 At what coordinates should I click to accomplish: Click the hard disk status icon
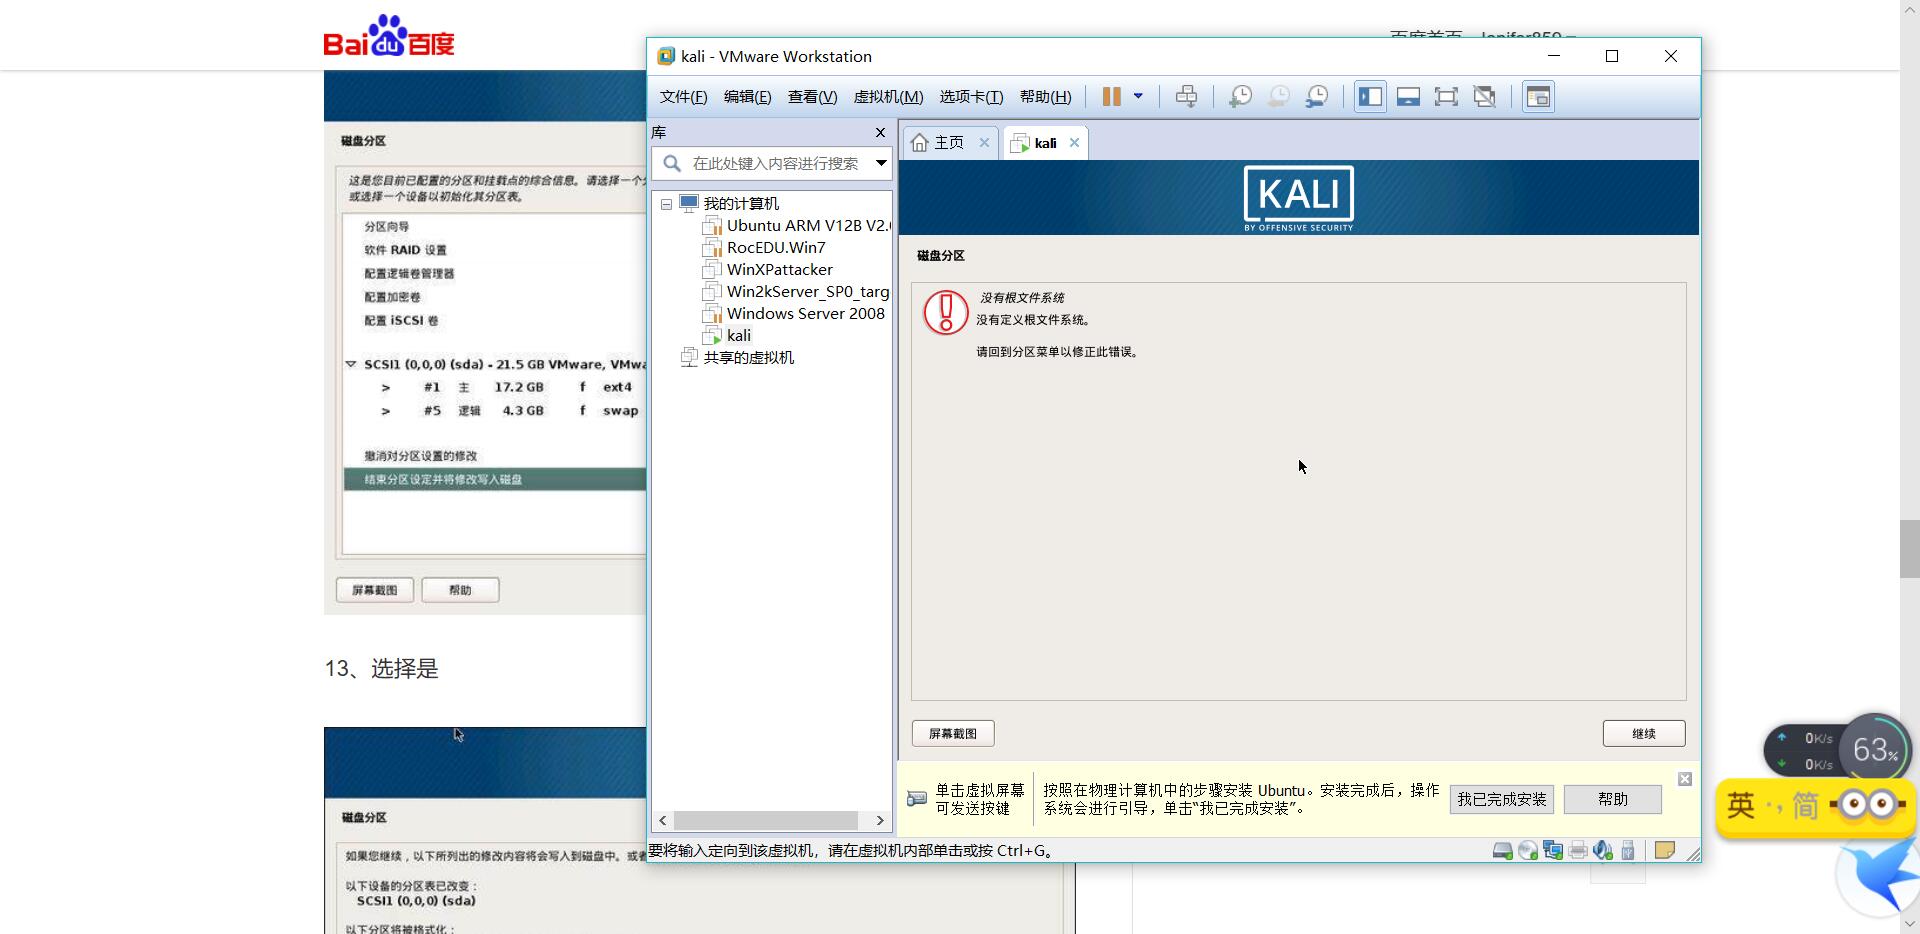1502,851
